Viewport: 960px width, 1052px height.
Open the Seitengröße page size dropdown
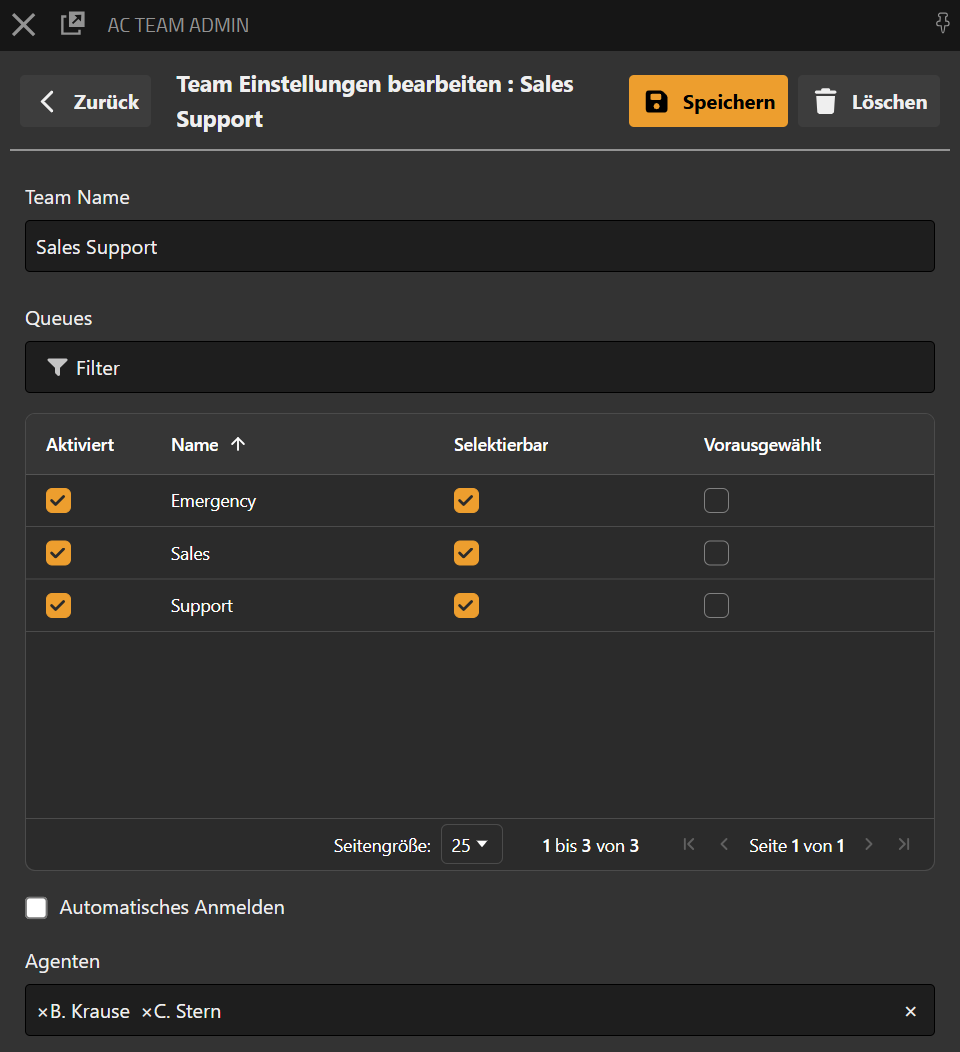471,845
